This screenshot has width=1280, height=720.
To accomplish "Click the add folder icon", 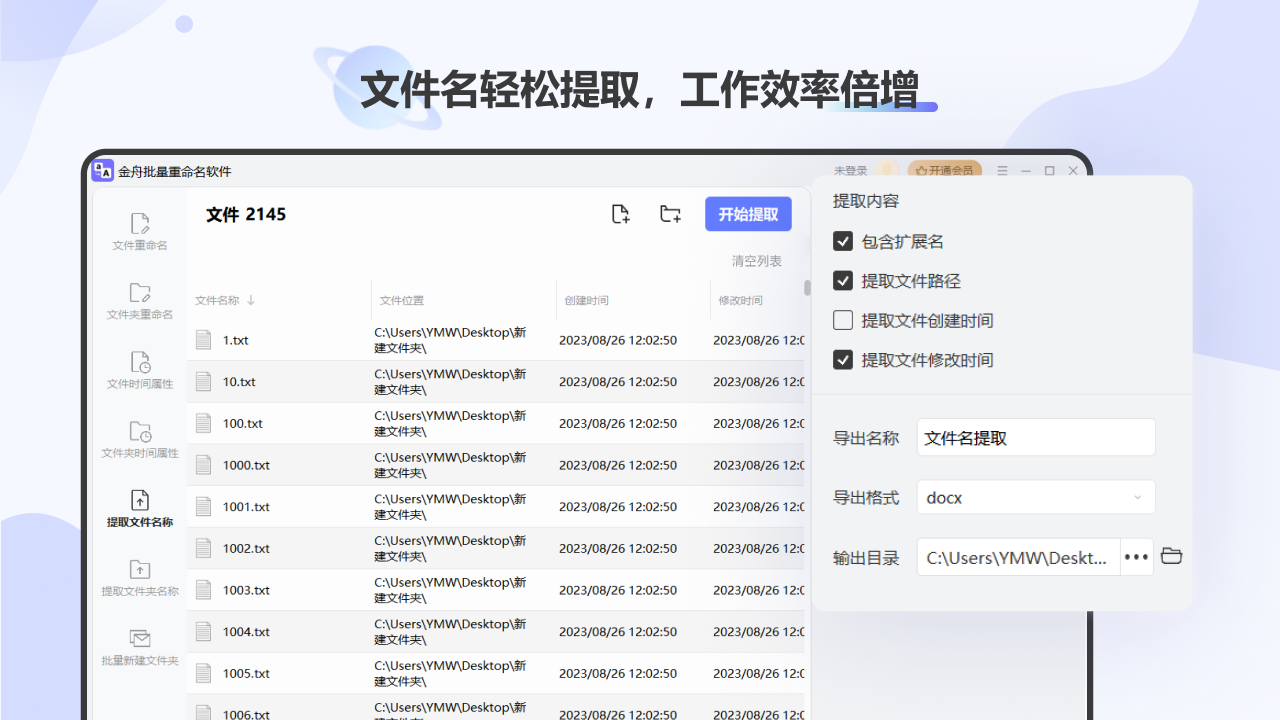I will [670, 213].
